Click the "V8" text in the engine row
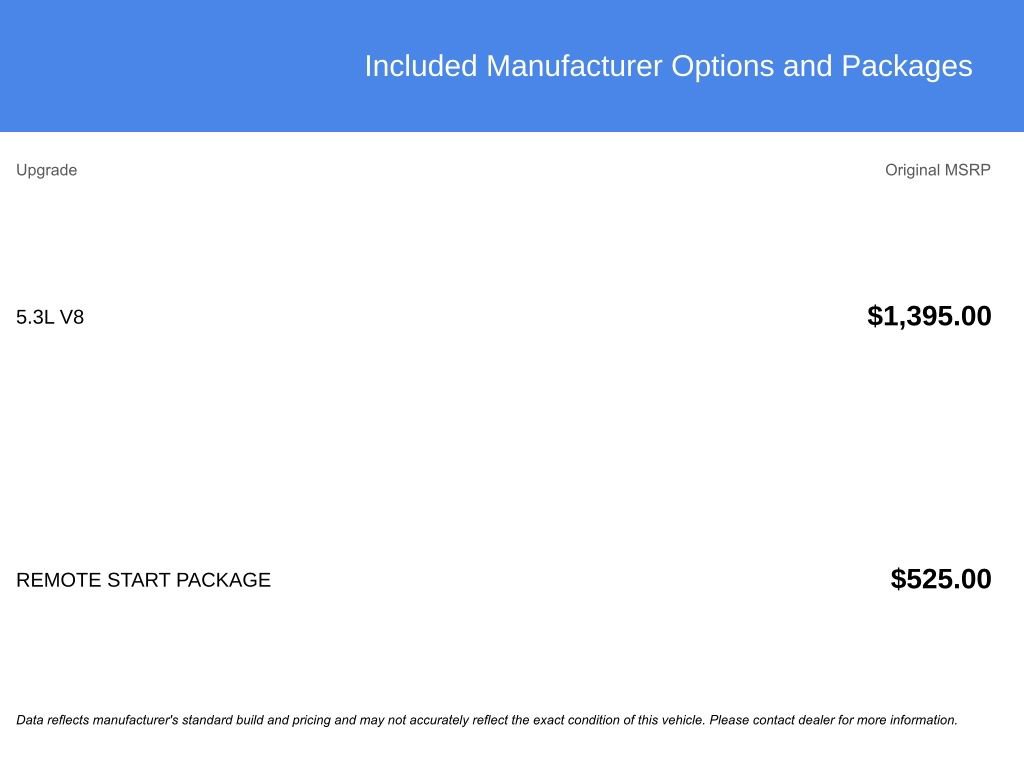 [72, 318]
